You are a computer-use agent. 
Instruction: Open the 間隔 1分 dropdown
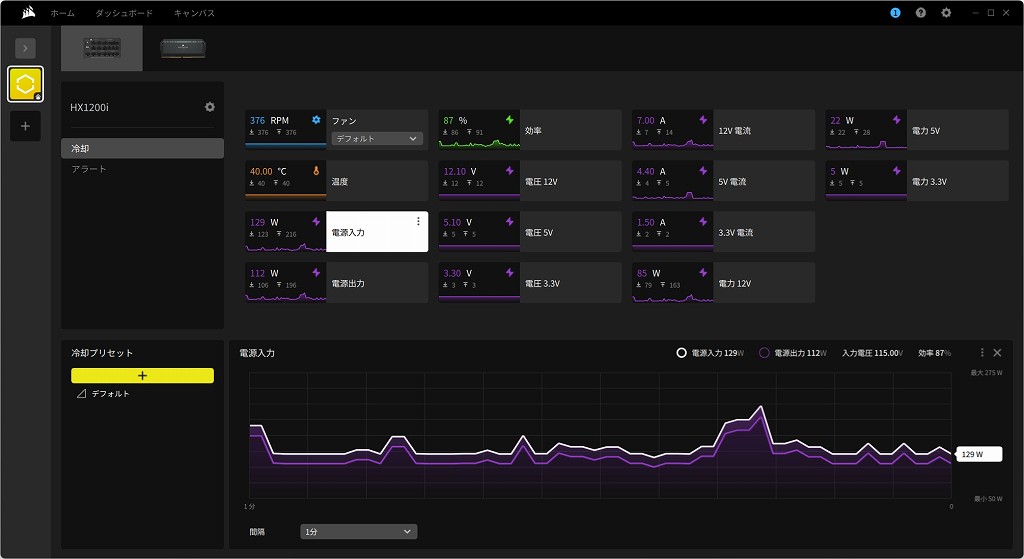coord(359,532)
